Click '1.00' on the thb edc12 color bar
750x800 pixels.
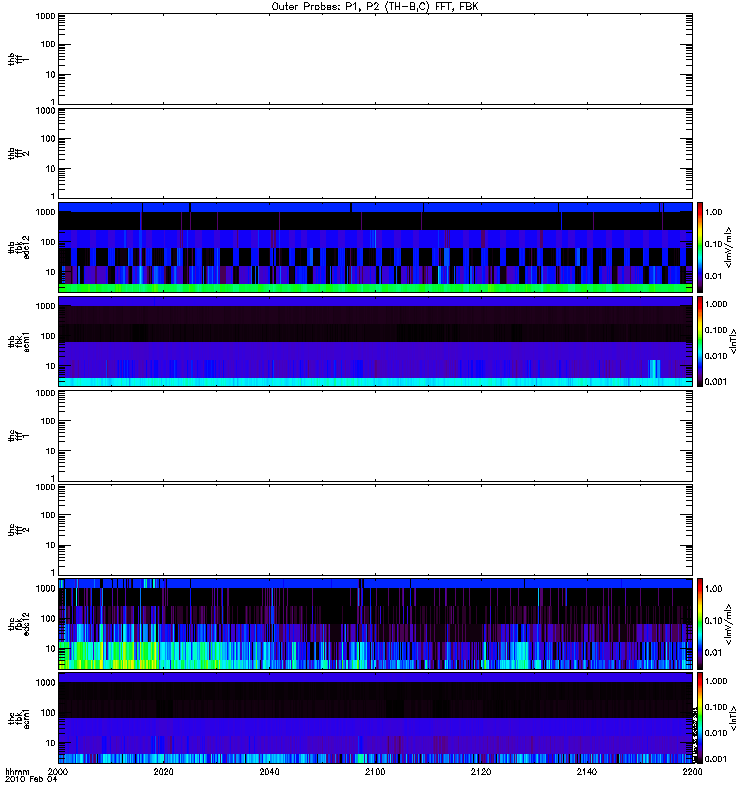[x=714, y=212]
